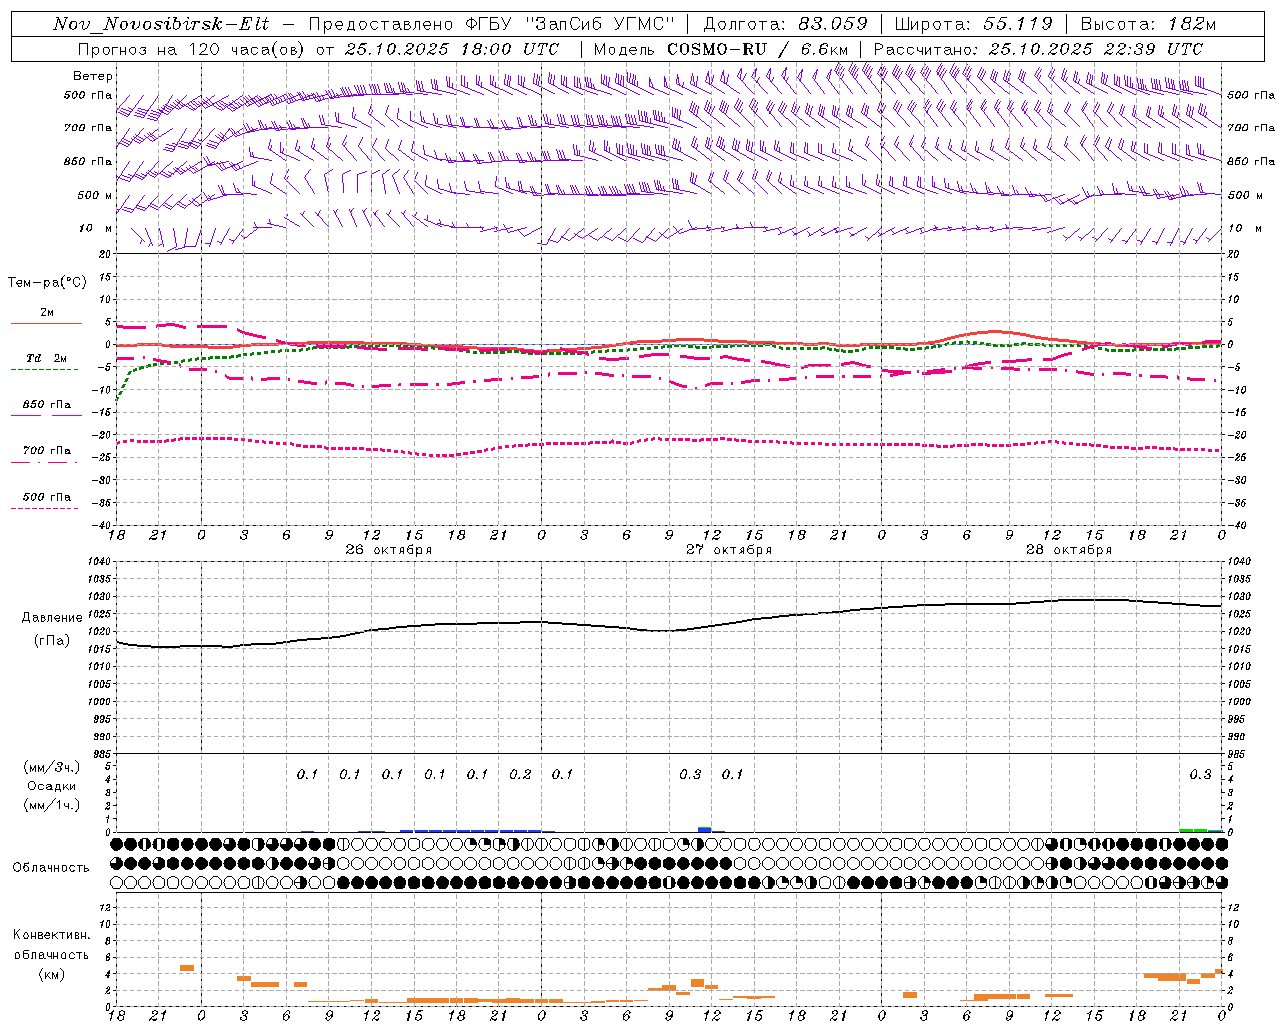The image size is (1280, 1024).
Task: Click the Рассчитано: 25.10.2025 22:39 UTC text
Action: click(x=1038, y=49)
